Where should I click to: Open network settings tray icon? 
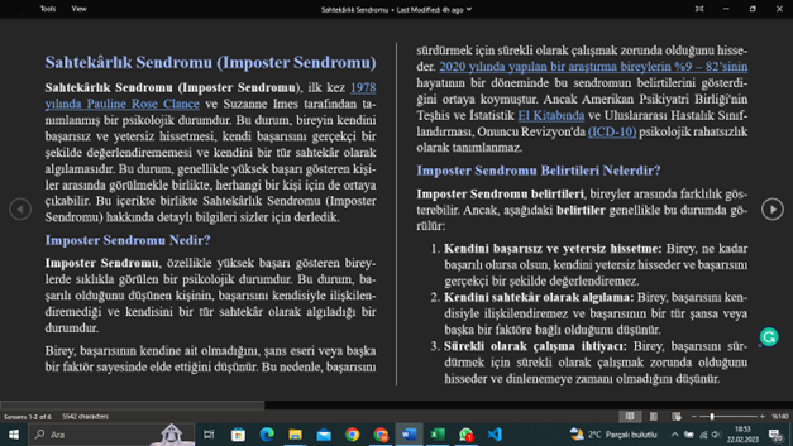click(x=703, y=434)
